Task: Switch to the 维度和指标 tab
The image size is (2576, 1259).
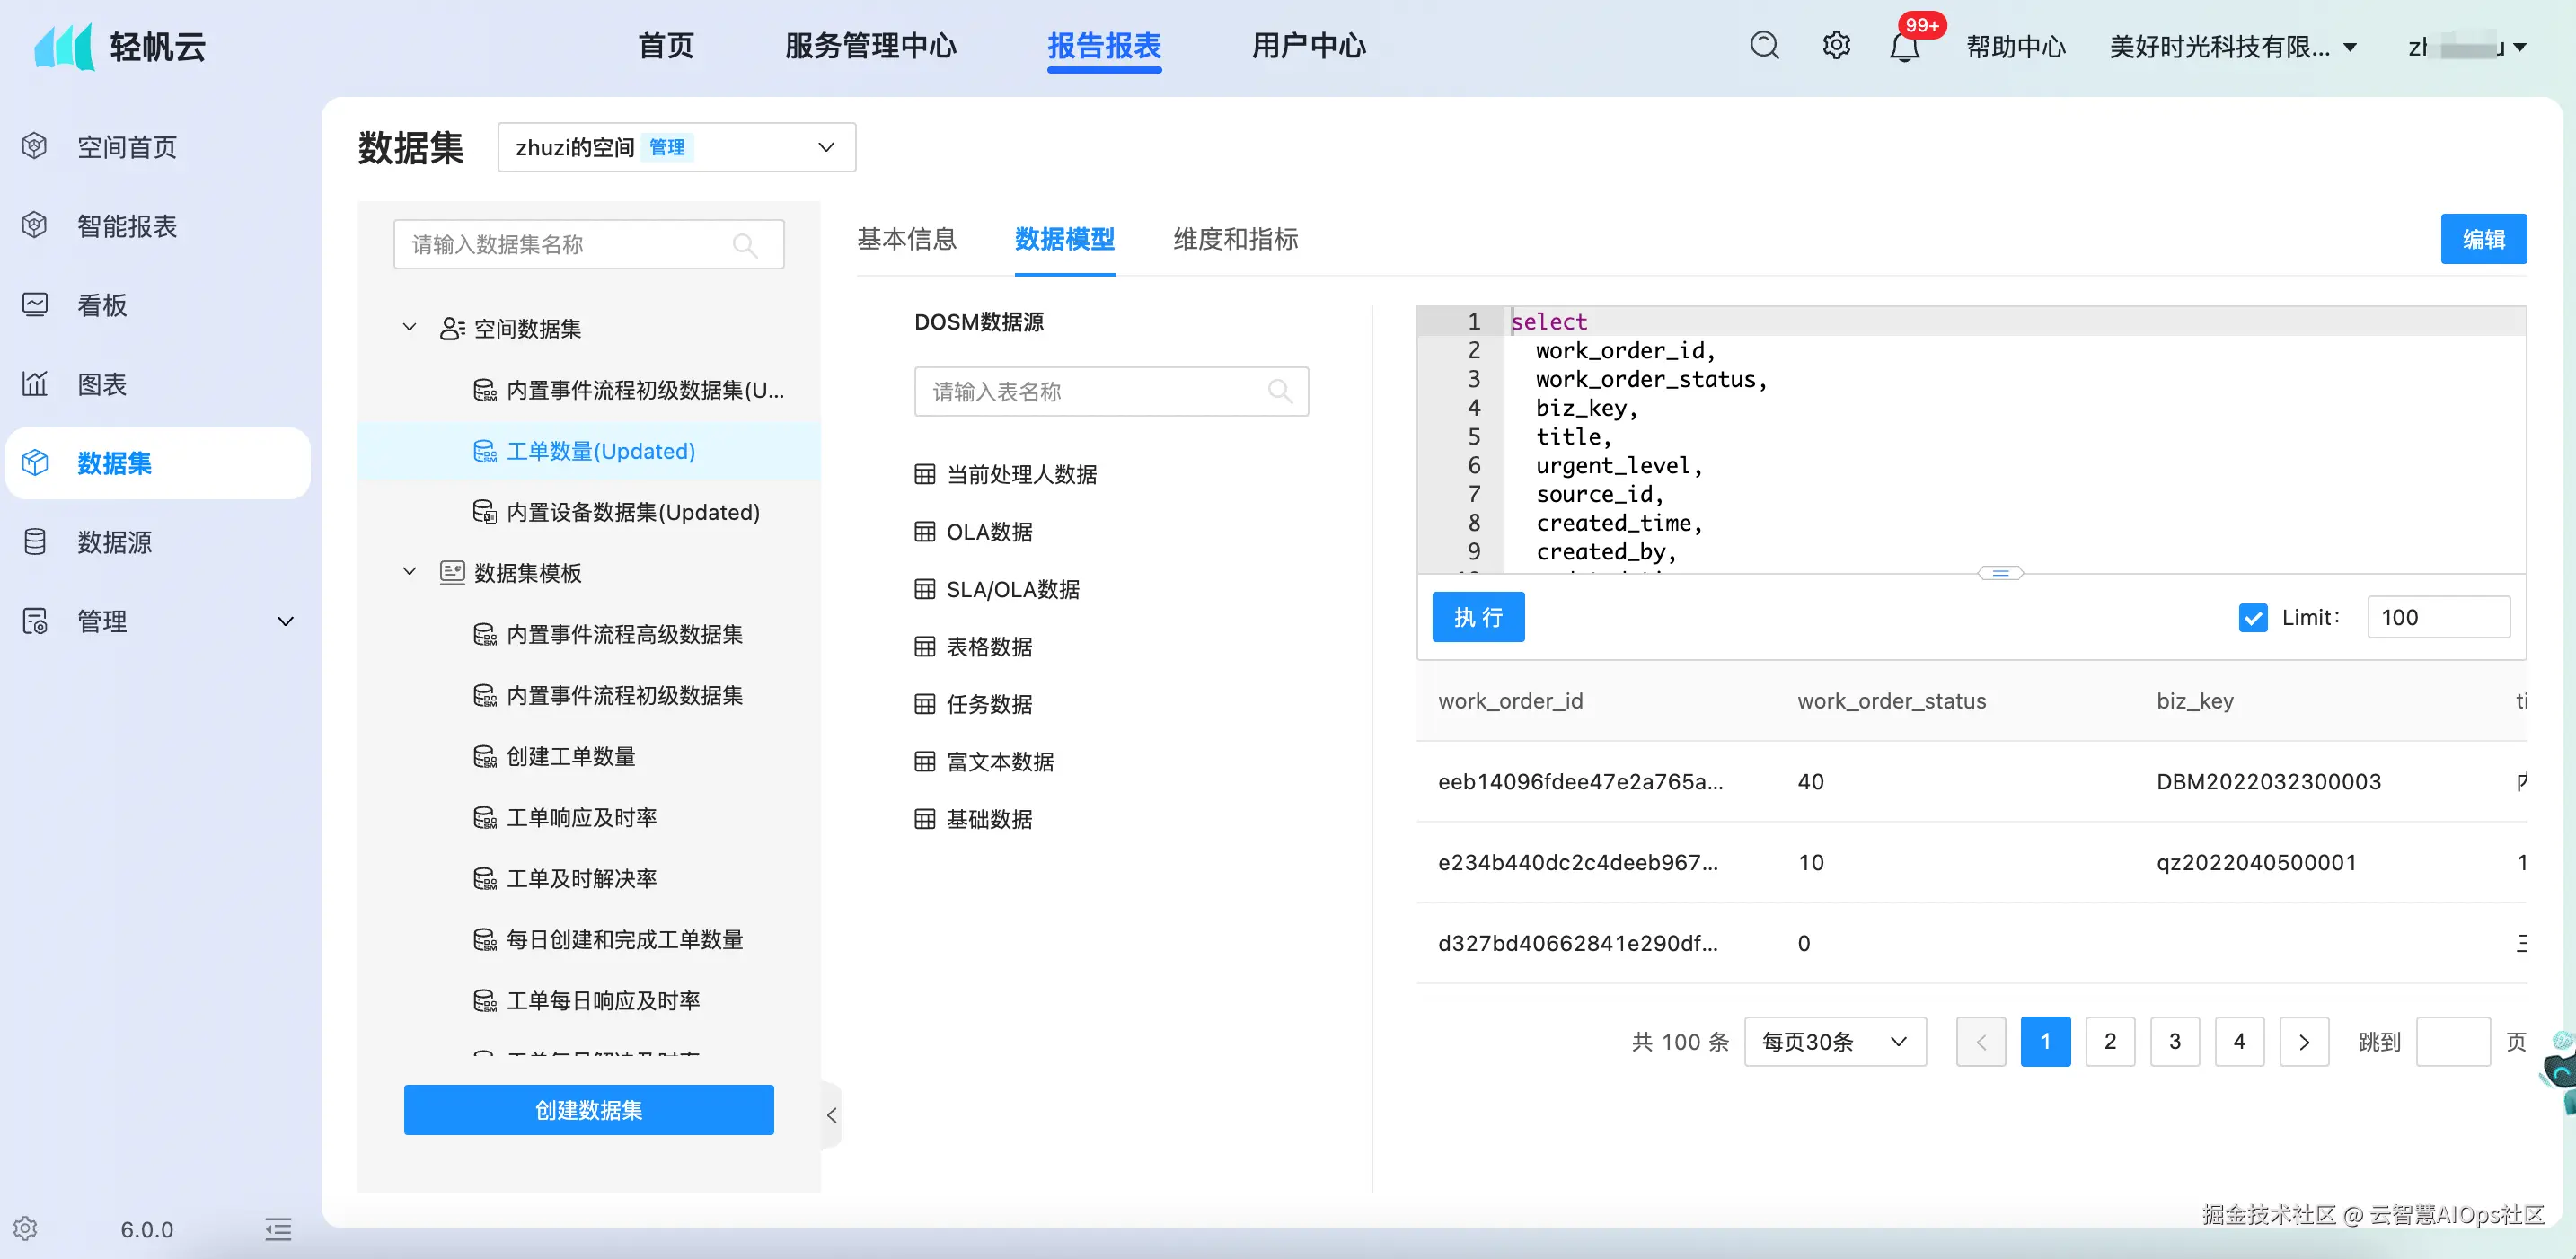Action: tap(1235, 239)
